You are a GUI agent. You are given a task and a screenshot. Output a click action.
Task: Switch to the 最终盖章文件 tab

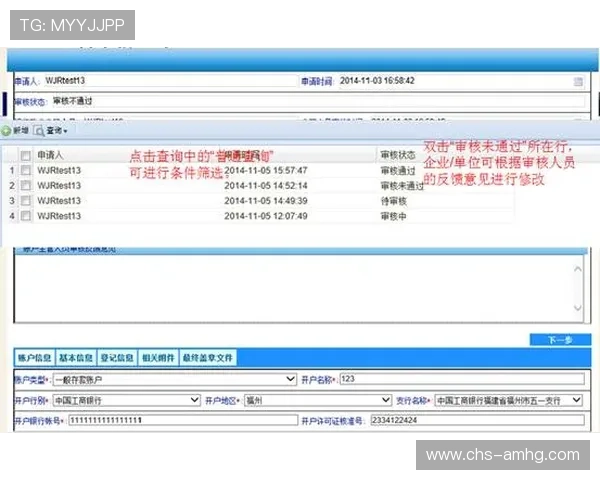point(208,358)
